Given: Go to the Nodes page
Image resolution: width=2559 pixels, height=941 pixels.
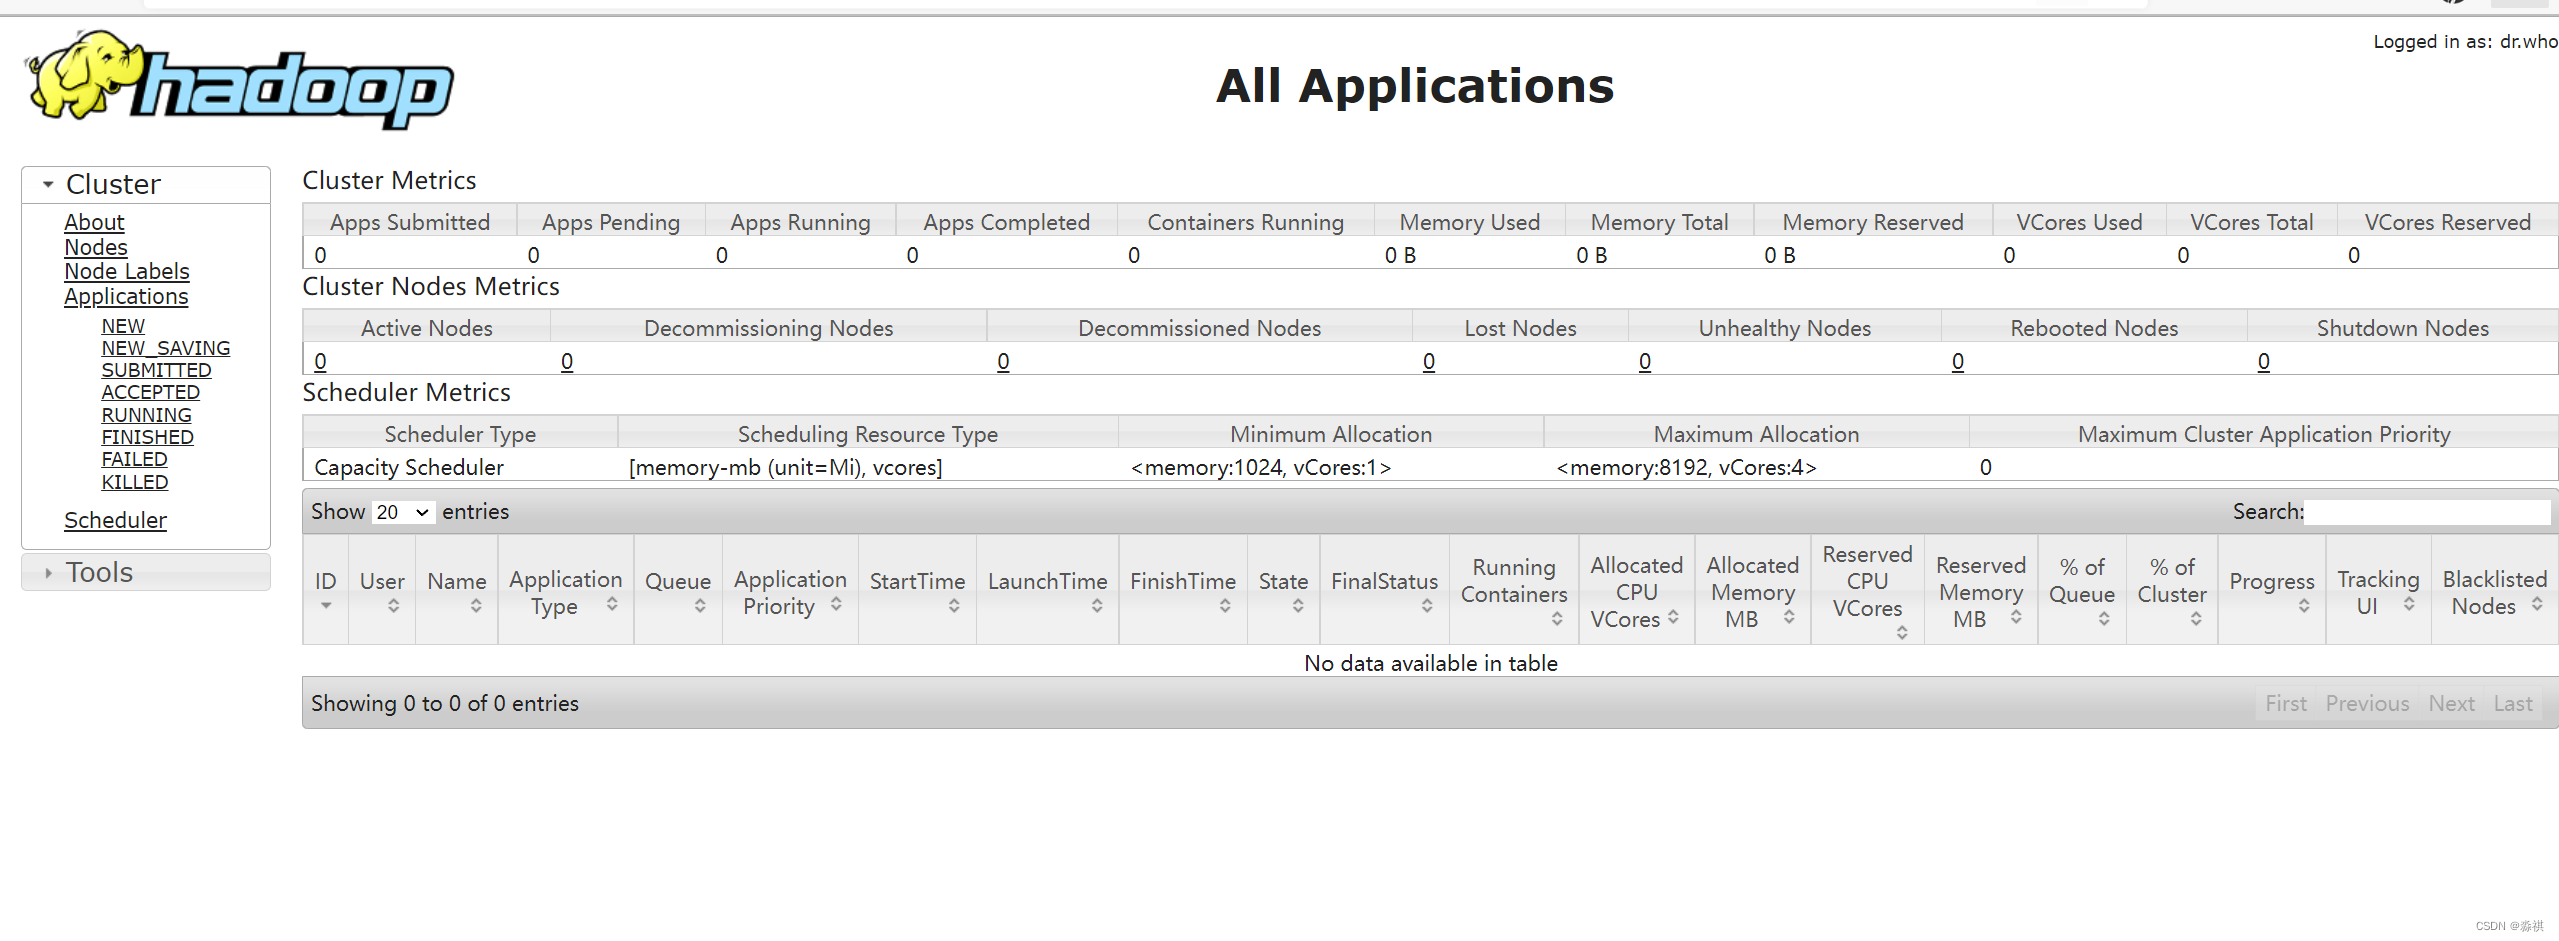Looking at the screenshot, I should (96, 247).
